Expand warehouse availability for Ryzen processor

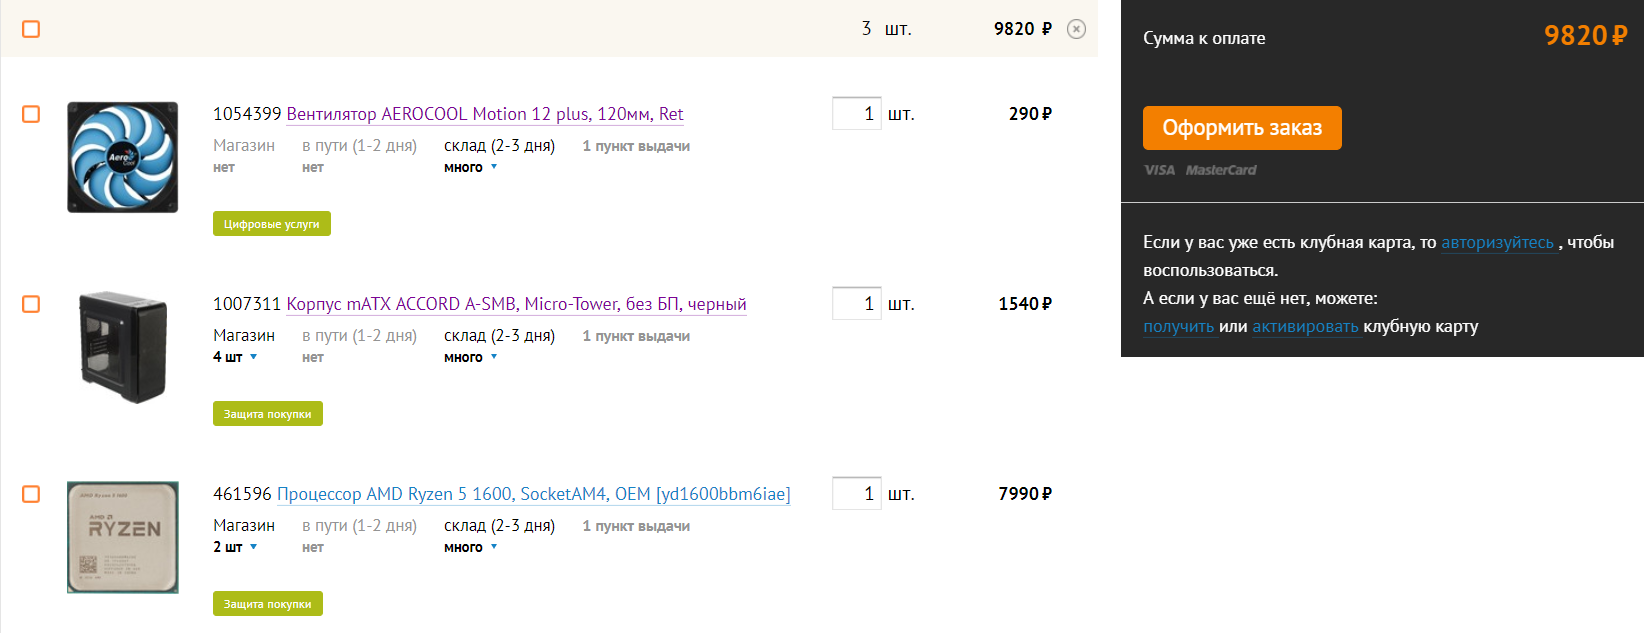pos(470,548)
